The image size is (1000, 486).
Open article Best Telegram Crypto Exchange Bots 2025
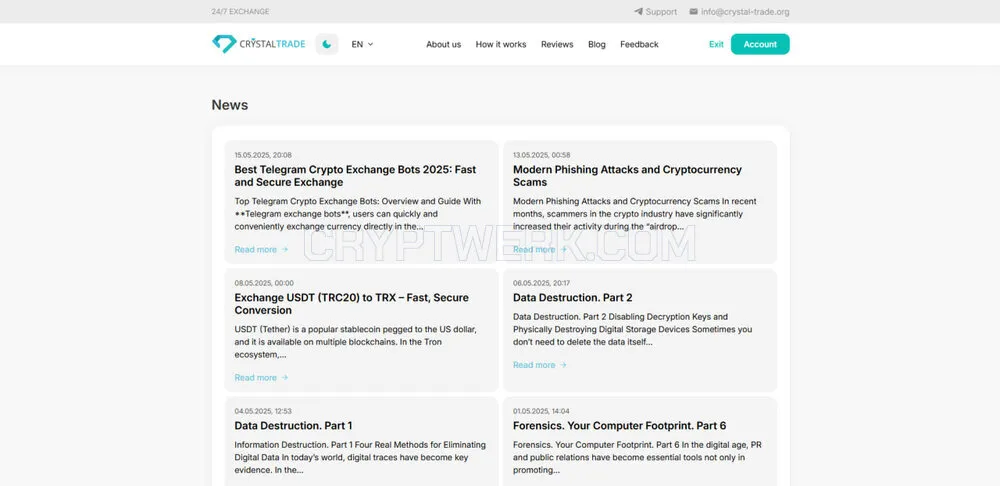355,176
